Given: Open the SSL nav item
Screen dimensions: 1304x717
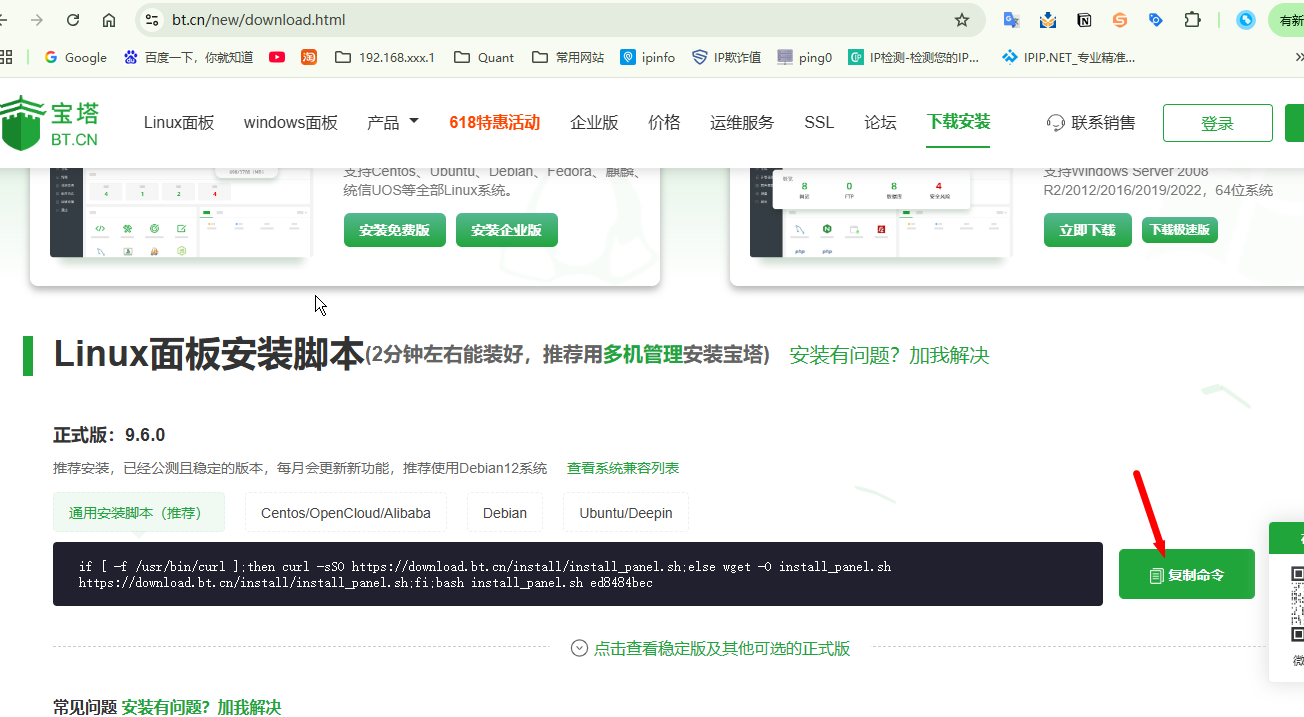Looking at the screenshot, I should pyautogui.click(x=819, y=123).
